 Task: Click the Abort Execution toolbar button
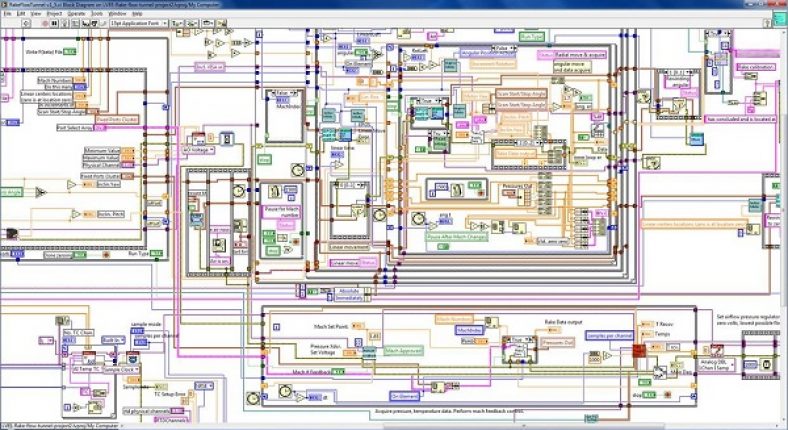[45, 23]
